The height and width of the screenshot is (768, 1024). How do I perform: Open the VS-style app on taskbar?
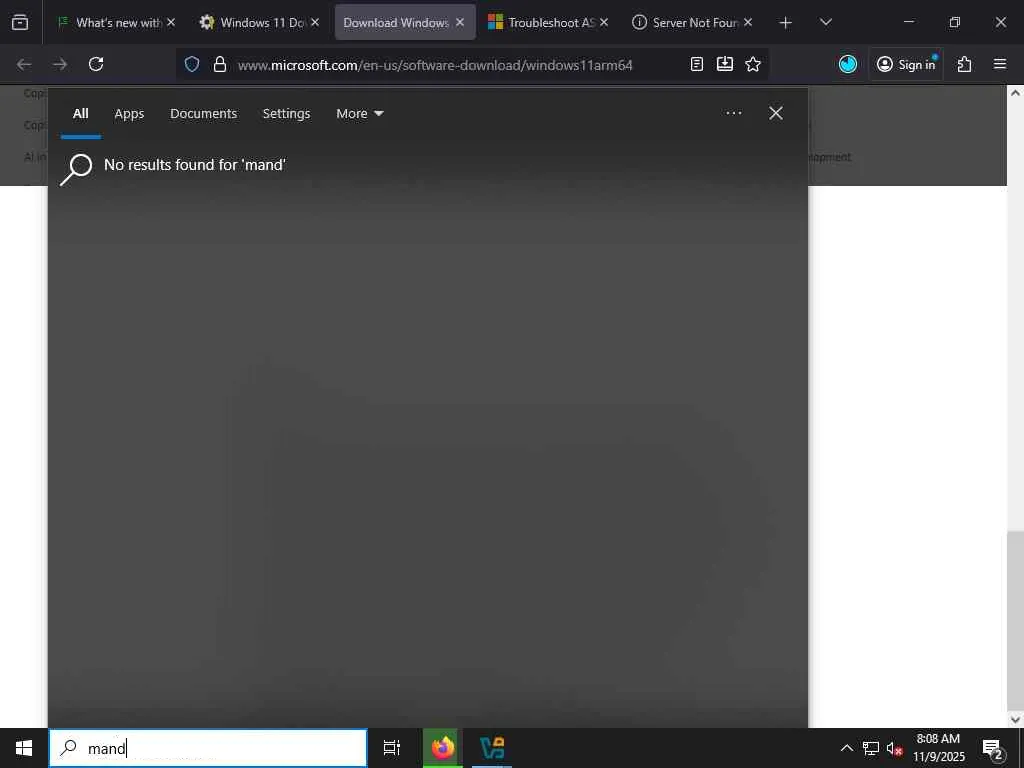pos(492,748)
